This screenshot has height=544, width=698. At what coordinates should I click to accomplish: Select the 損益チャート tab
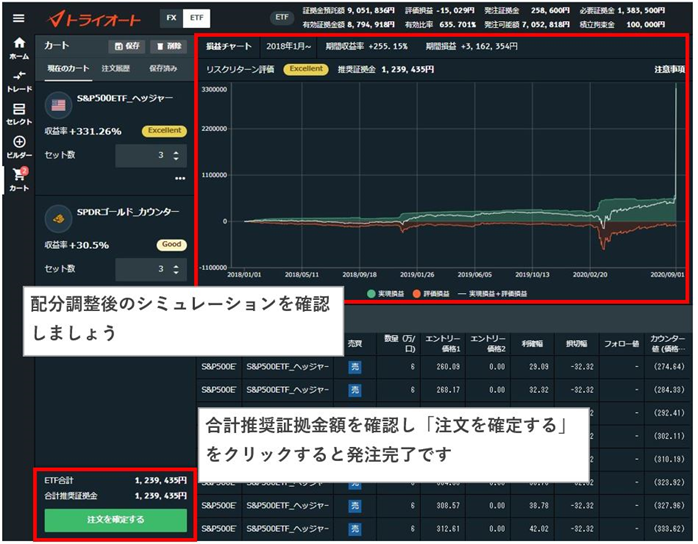click(229, 46)
